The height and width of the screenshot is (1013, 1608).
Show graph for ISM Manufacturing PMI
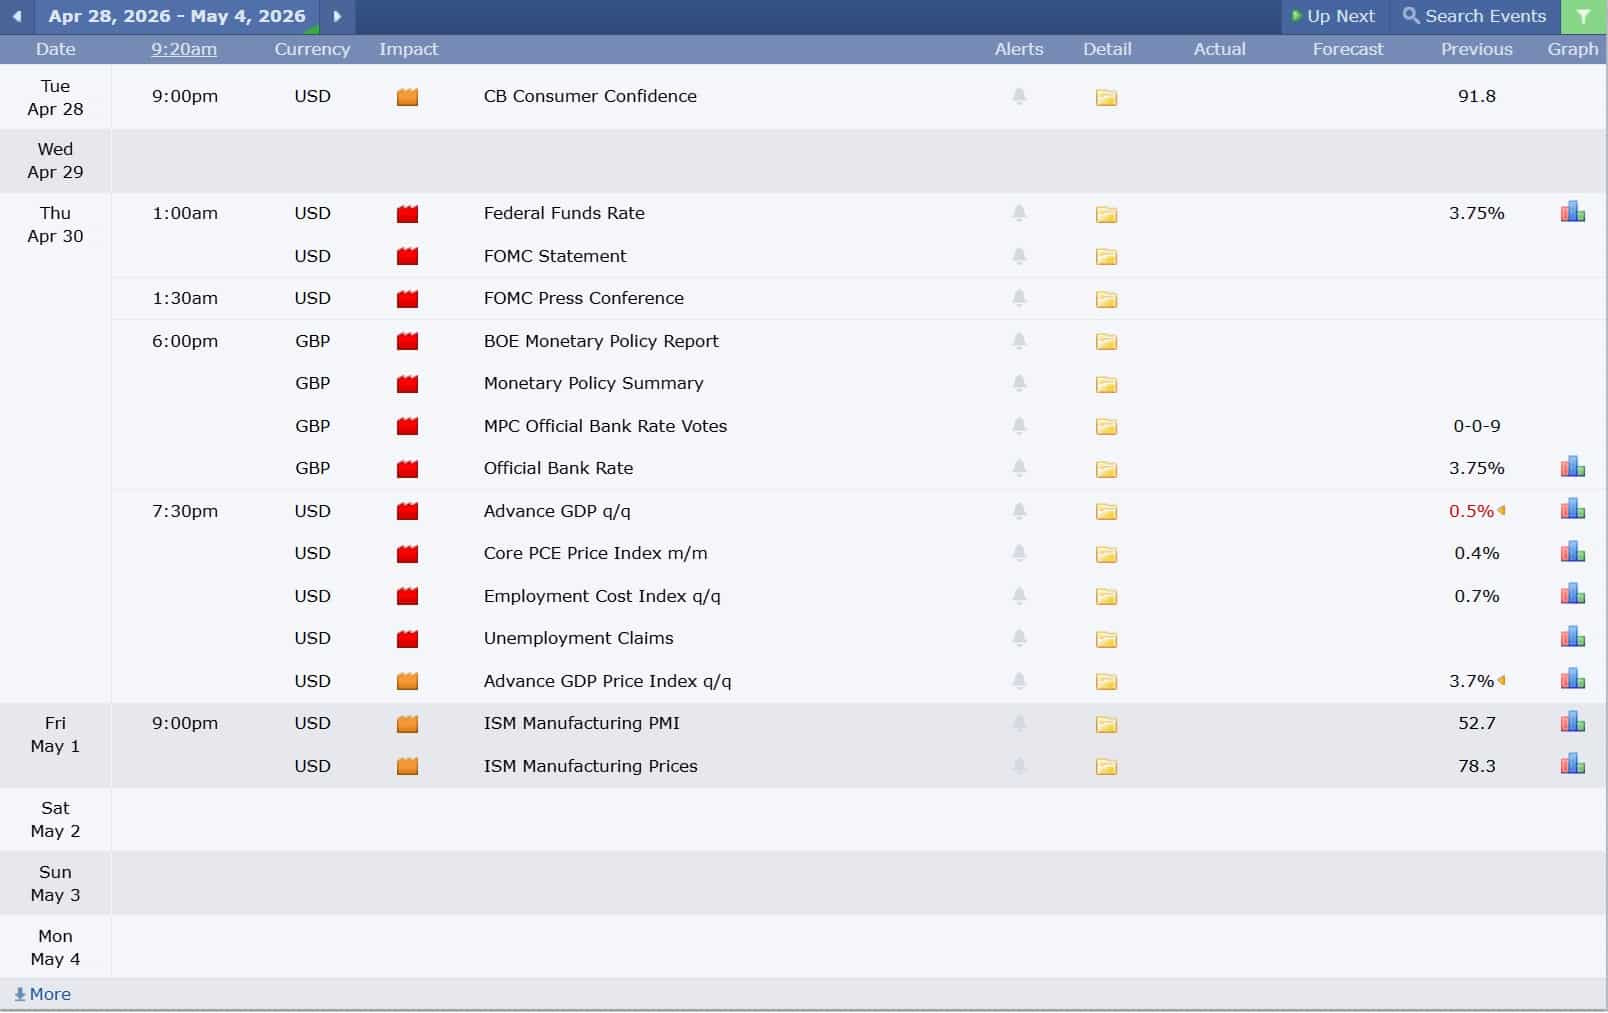(1572, 722)
